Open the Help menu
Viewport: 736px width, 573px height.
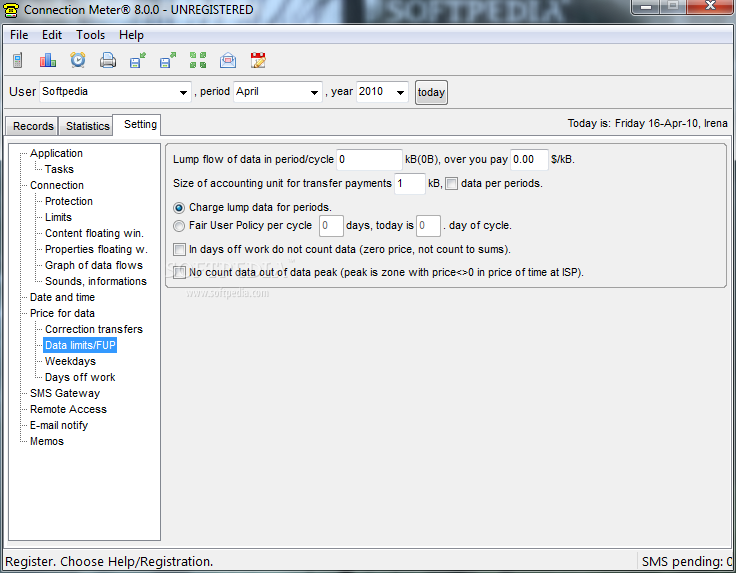coord(131,35)
